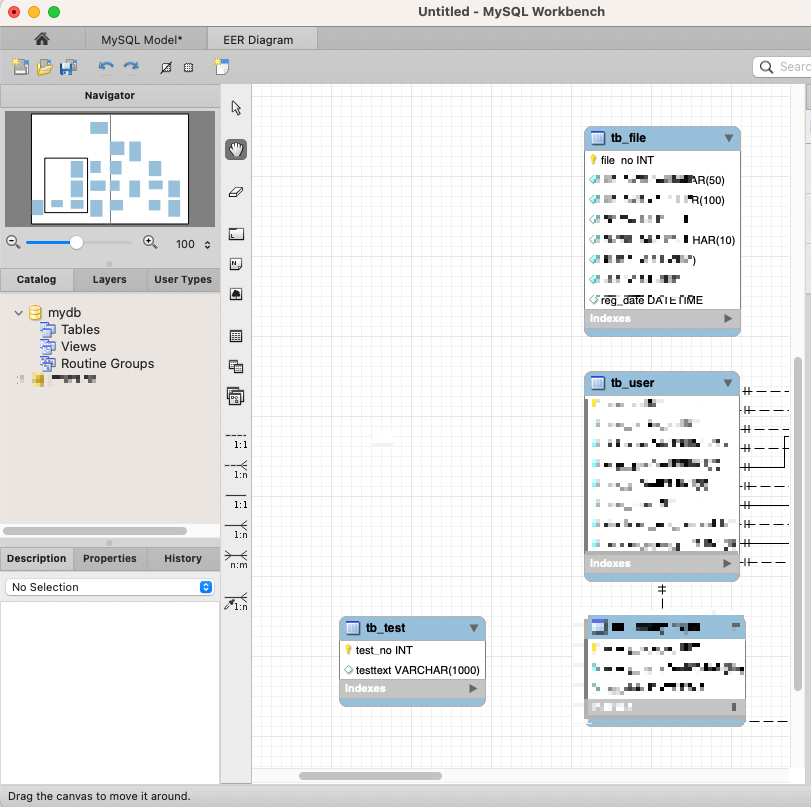The width and height of the screenshot is (811, 807).
Task: Select the tb_file table title
Action: pyautogui.click(x=628, y=138)
